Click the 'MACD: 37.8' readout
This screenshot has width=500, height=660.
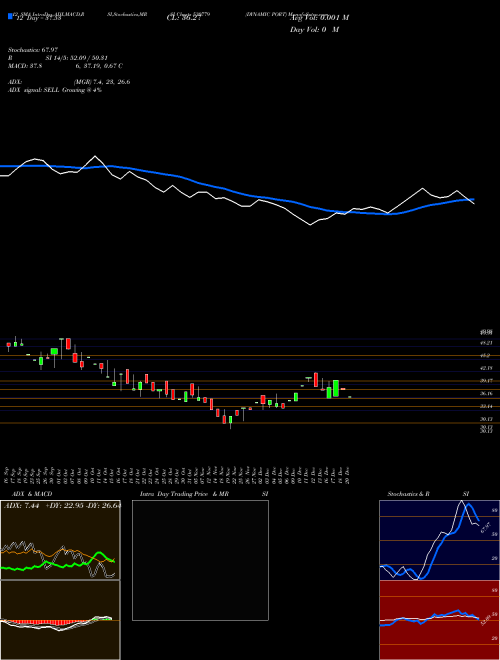coord(24,66)
